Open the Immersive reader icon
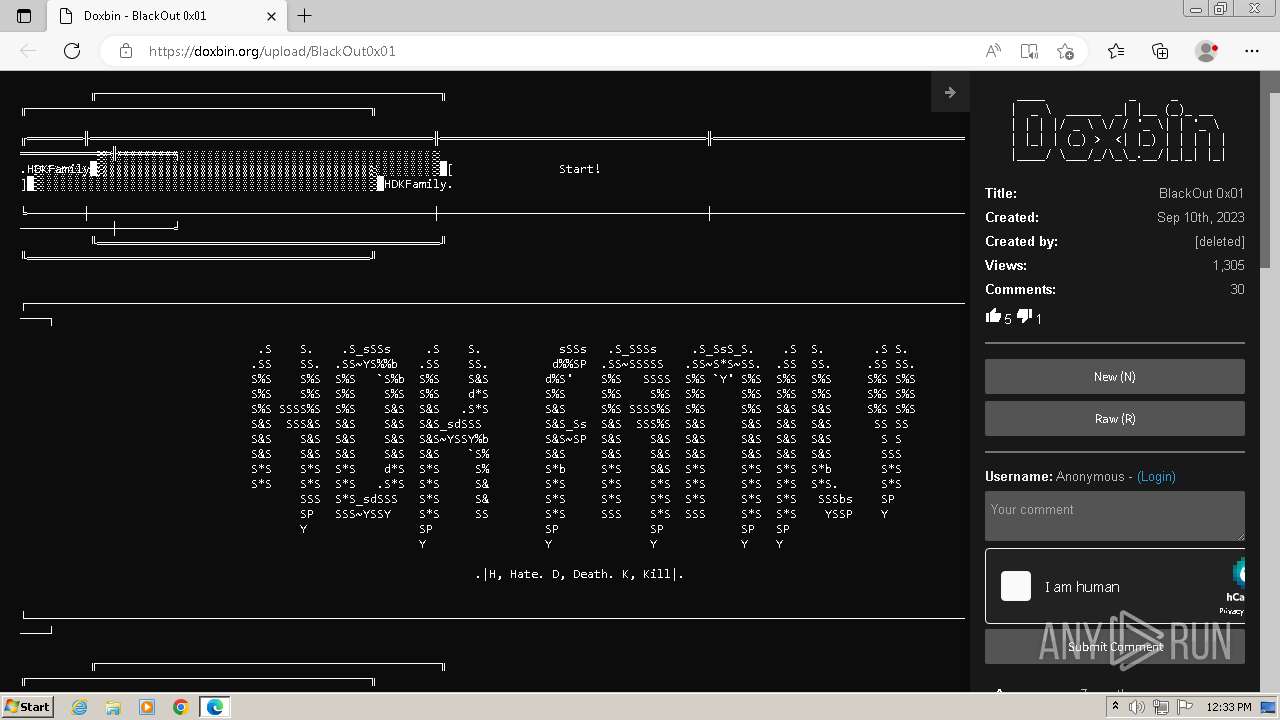 [1029, 51]
